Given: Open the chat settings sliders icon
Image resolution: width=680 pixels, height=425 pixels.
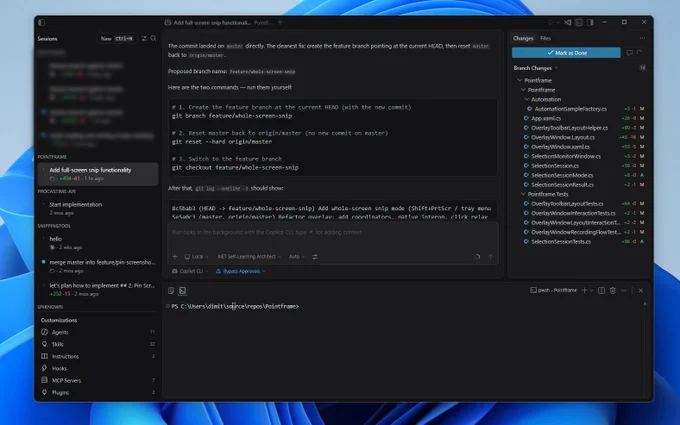Looking at the screenshot, I should tap(315, 257).
